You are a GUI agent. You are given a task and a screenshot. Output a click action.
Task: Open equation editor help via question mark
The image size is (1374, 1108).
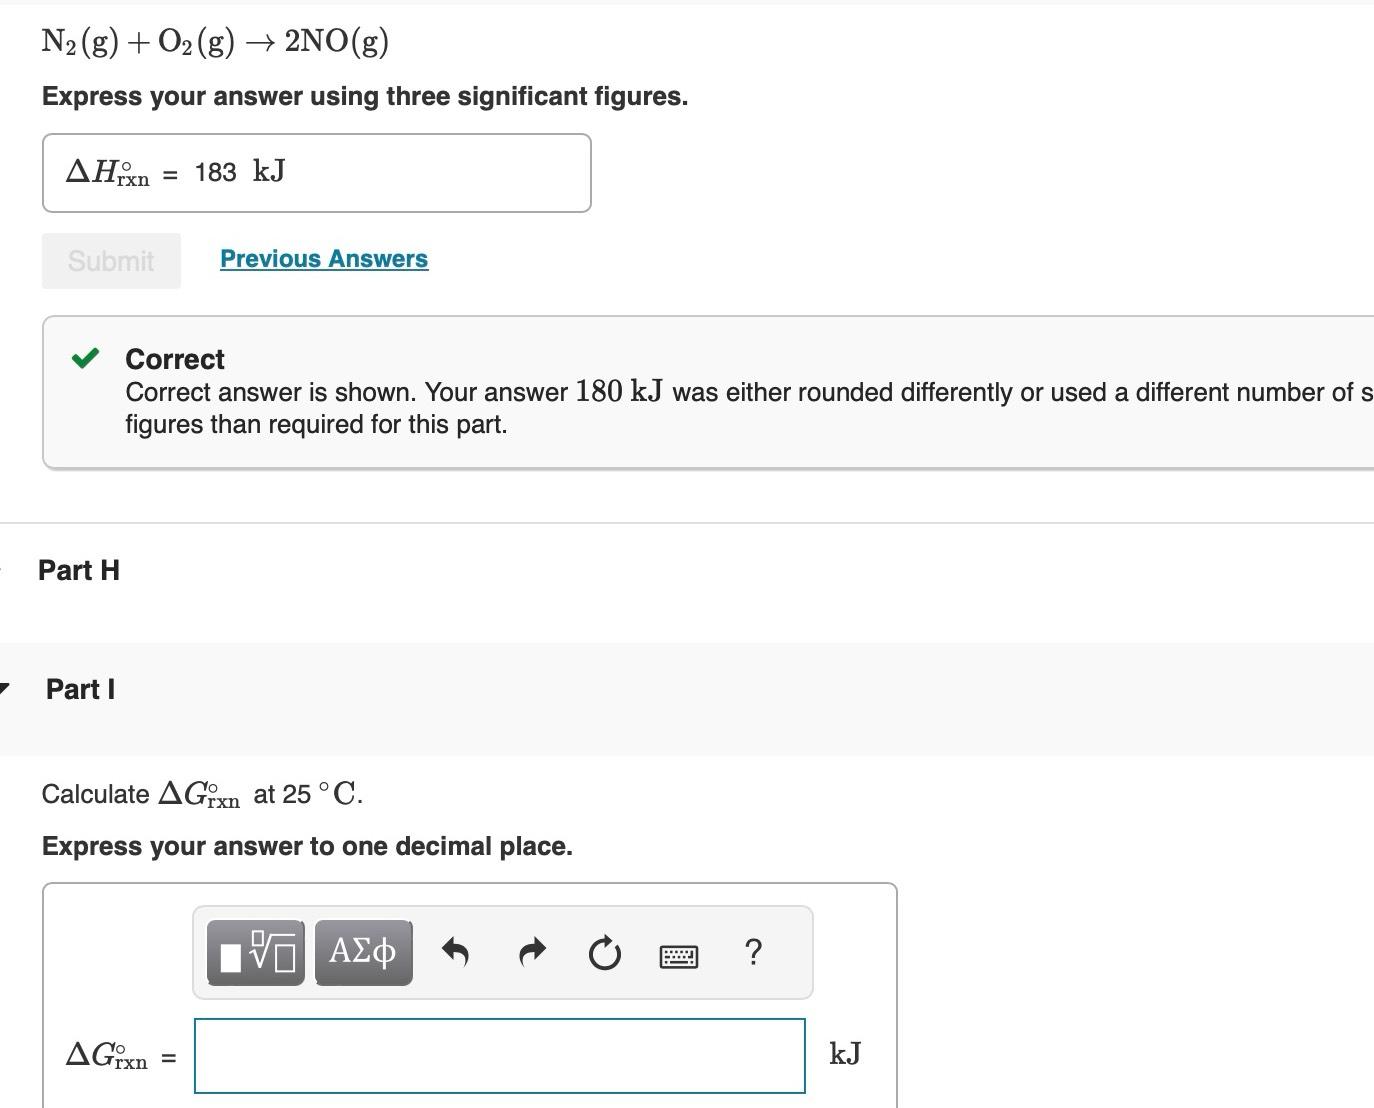[753, 952]
